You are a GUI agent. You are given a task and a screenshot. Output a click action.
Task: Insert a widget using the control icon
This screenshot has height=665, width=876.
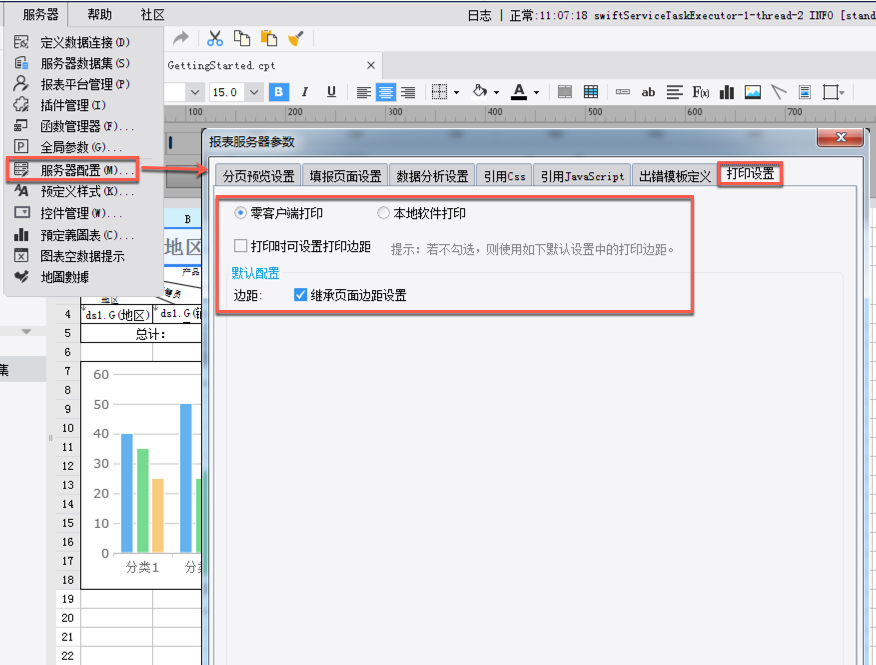tap(622, 92)
